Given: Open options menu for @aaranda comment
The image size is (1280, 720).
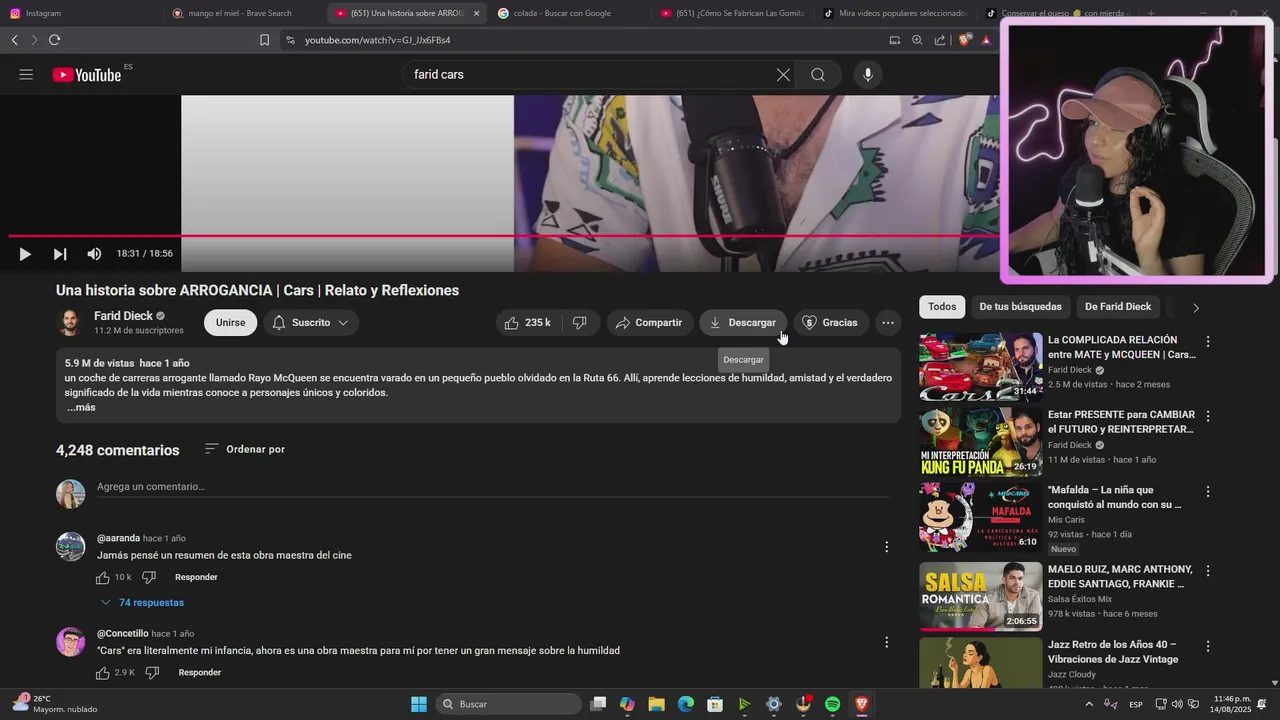Looking at the screenshot, I should click(x=886, y=547).
